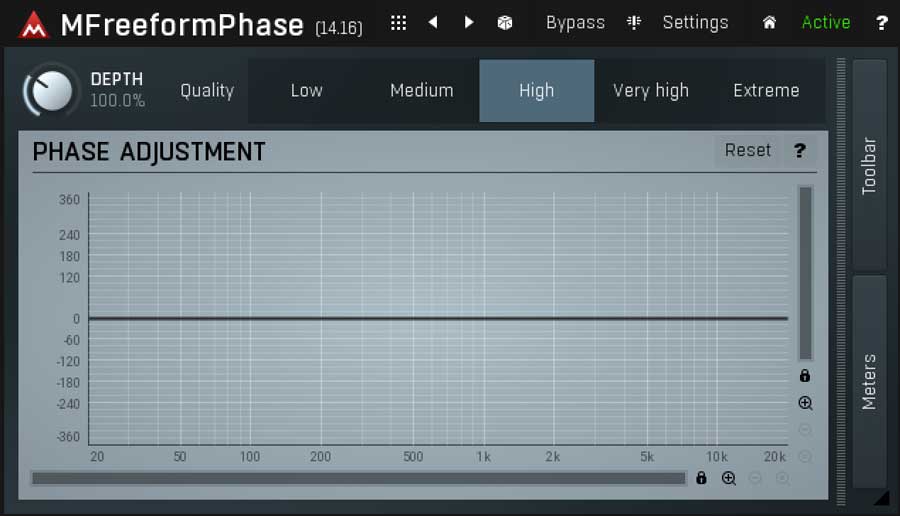Open the top-right help question mark
This screenshot has height=516, width=900.
(882, 23)
